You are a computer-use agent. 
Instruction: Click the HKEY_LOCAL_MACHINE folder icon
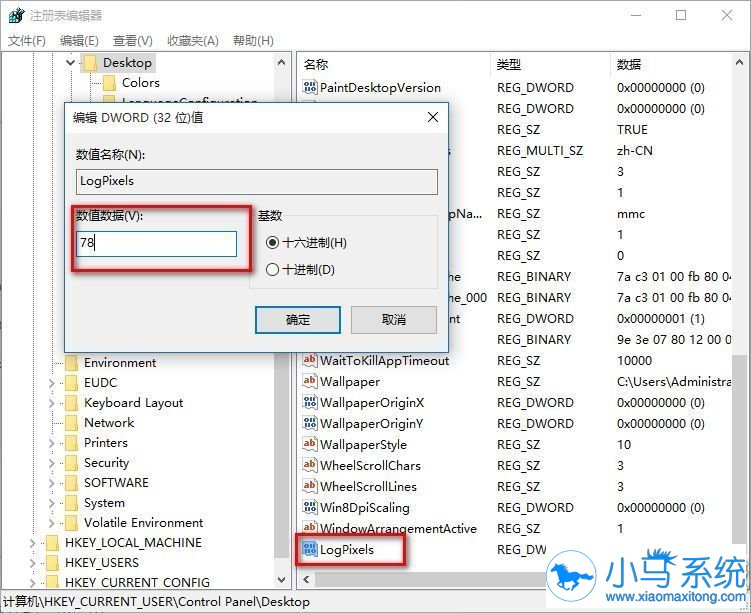52,543
